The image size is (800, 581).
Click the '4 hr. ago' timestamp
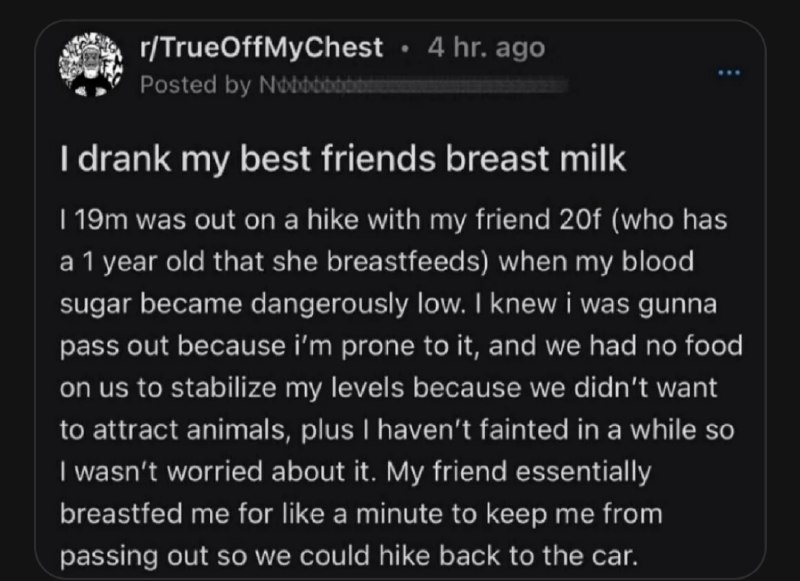[486, 48]
